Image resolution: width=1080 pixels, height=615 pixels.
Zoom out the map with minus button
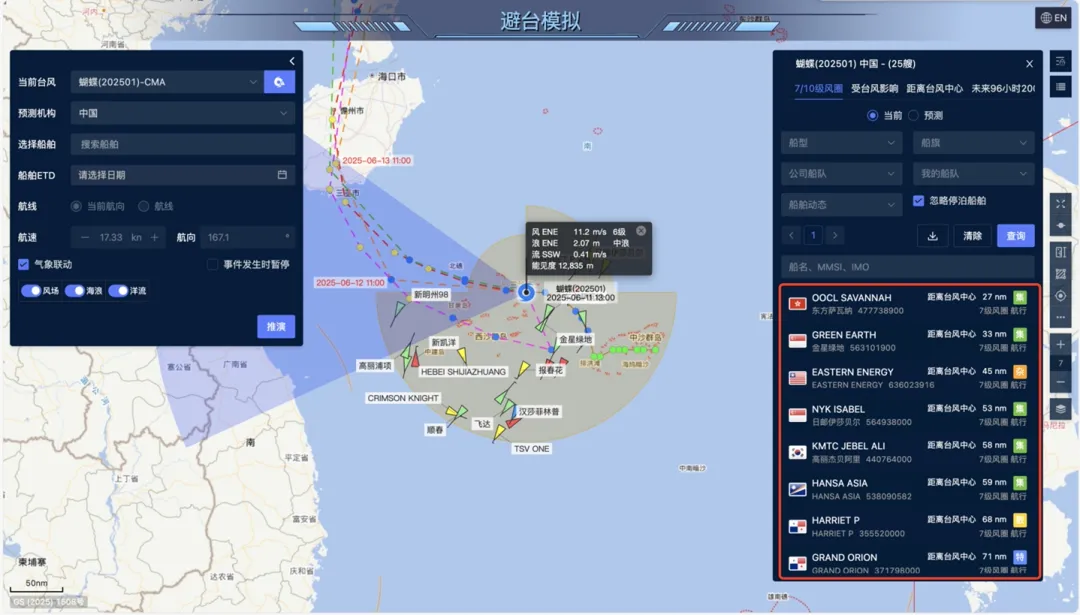[1061, 382]
